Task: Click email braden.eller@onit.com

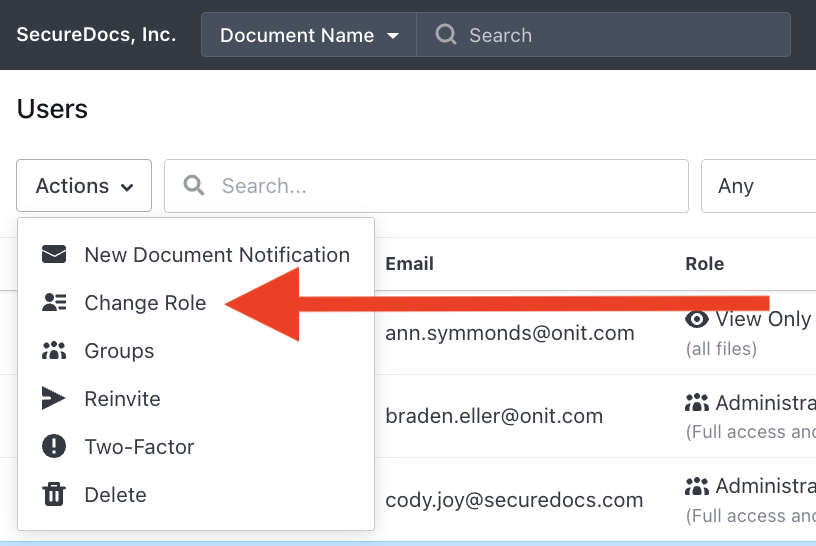Action: (494, 416)
